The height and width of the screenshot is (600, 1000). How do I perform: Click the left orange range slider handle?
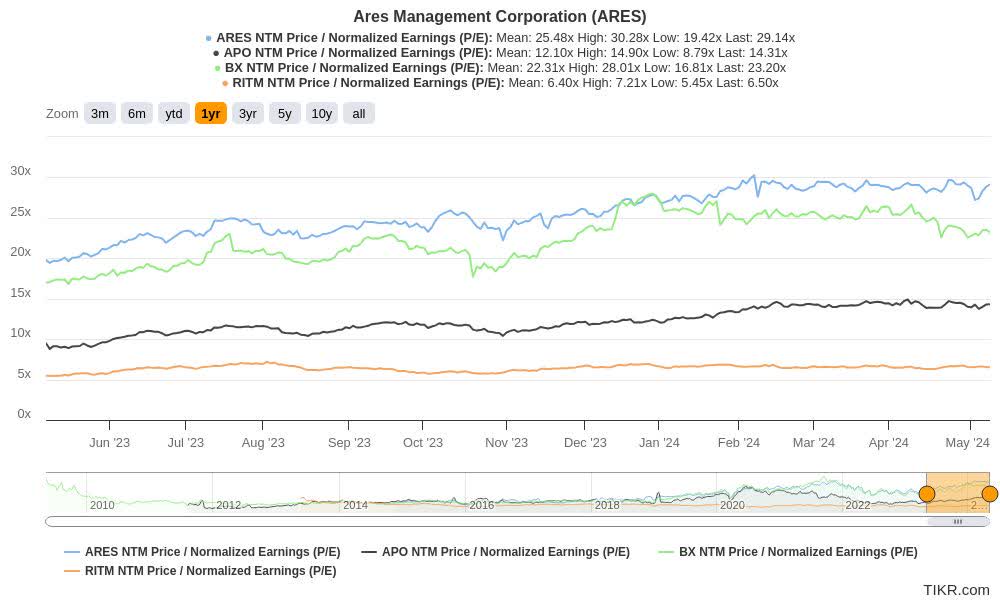927,493
